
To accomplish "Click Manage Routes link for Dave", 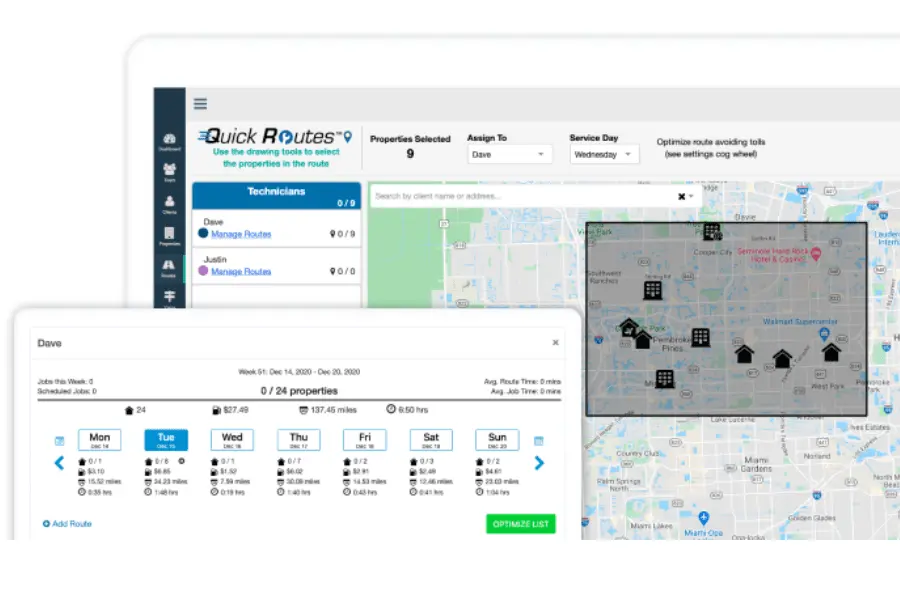I will pos(241,234).
